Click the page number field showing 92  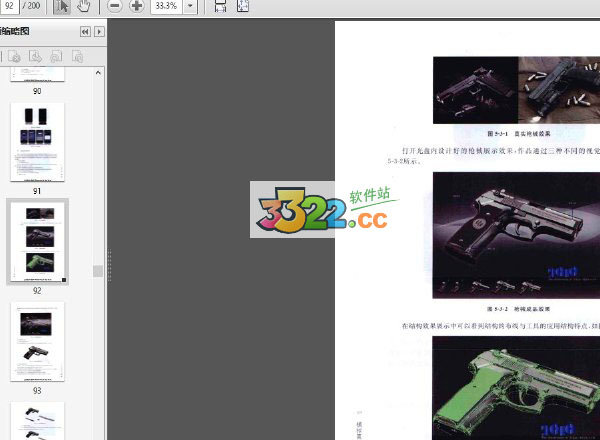[x=9, y=6]
